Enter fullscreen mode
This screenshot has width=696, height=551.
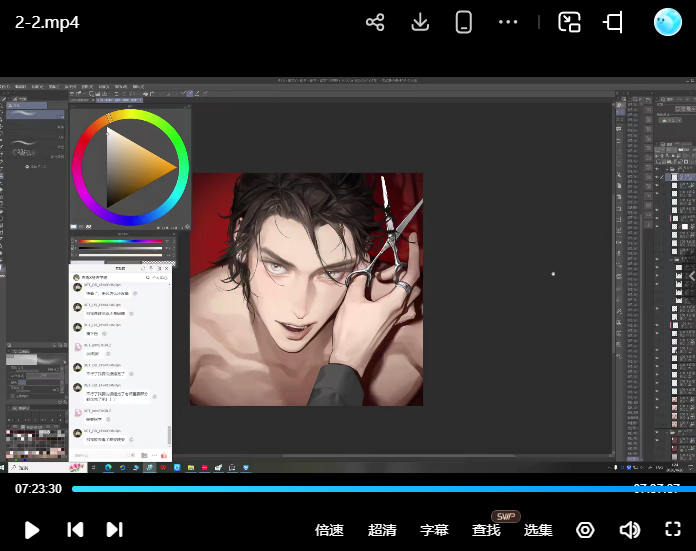coord(673,529)
